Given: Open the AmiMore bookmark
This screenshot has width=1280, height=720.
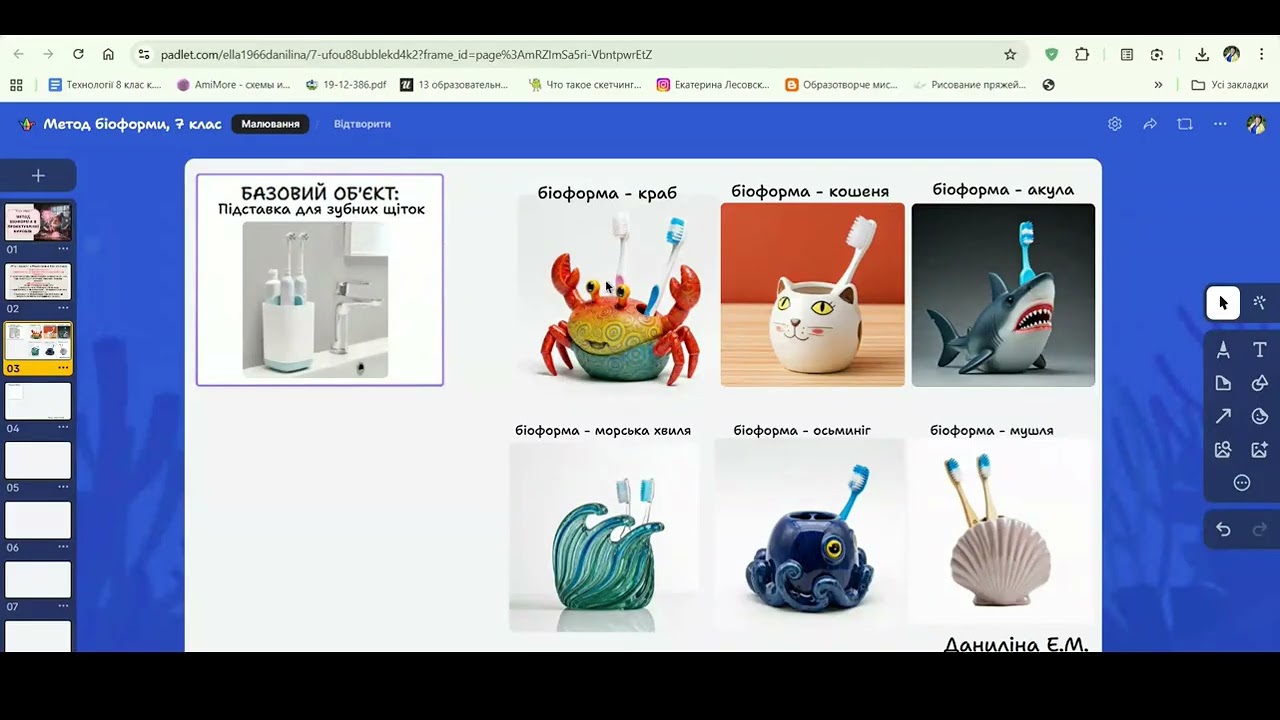Looking at the screenshot, I should coord(234,85).
